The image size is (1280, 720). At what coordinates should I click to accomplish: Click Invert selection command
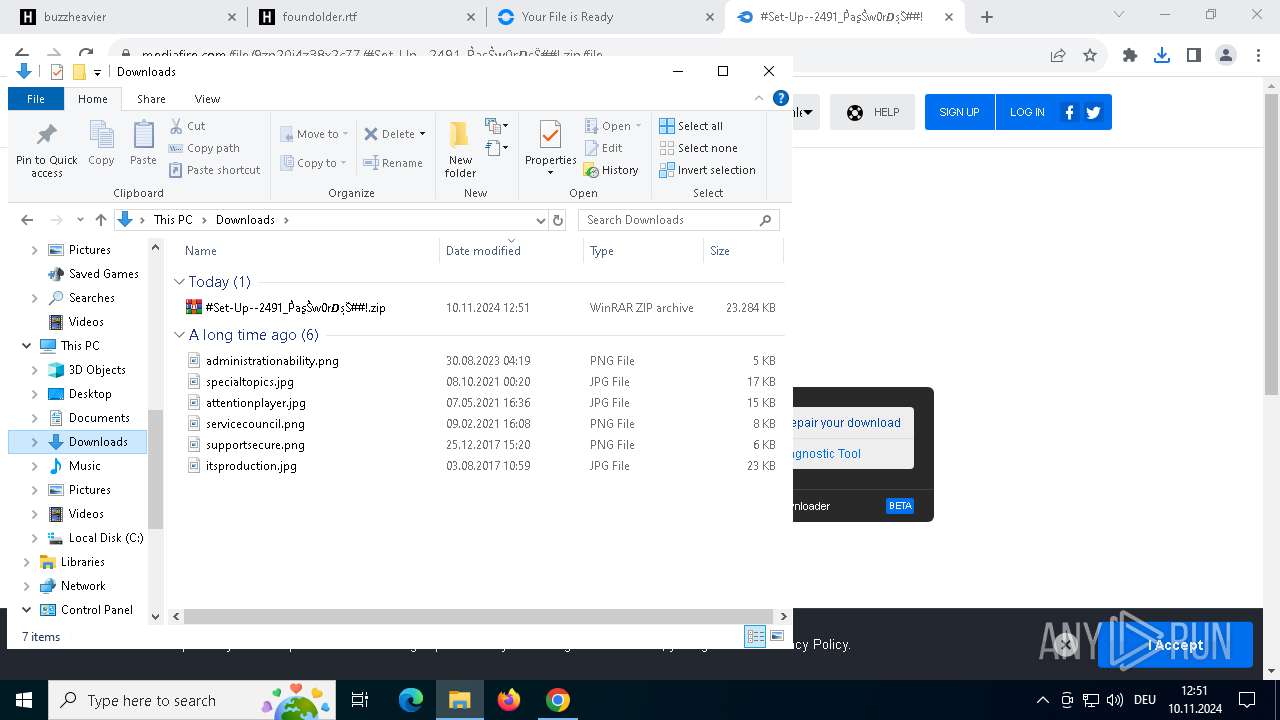coord(707,170)
